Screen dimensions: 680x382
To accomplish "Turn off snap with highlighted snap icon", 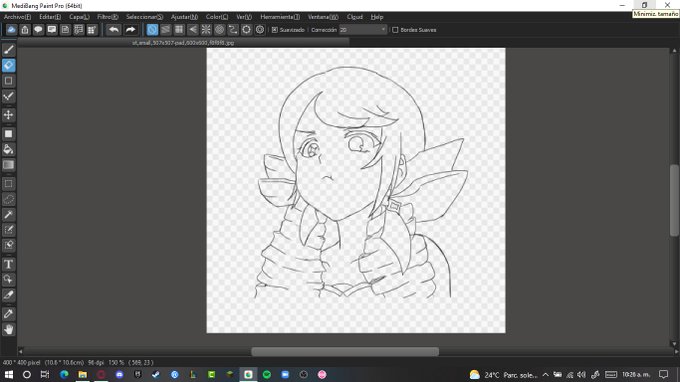I will coord(152,29).
